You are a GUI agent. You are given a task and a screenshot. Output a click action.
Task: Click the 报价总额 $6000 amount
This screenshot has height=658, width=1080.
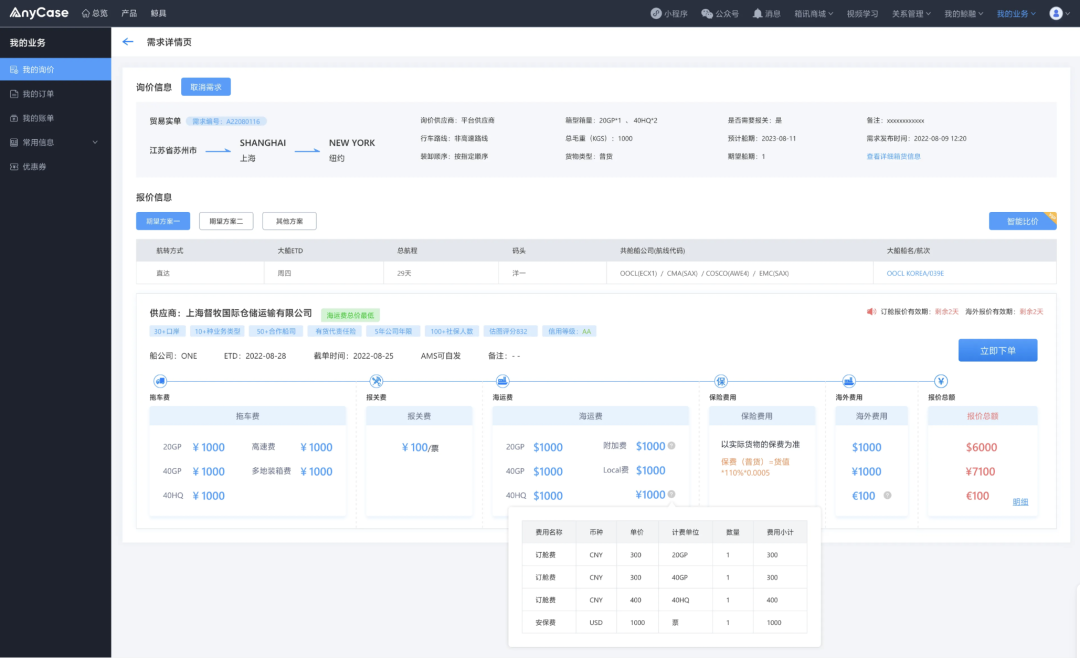point(982,447)
